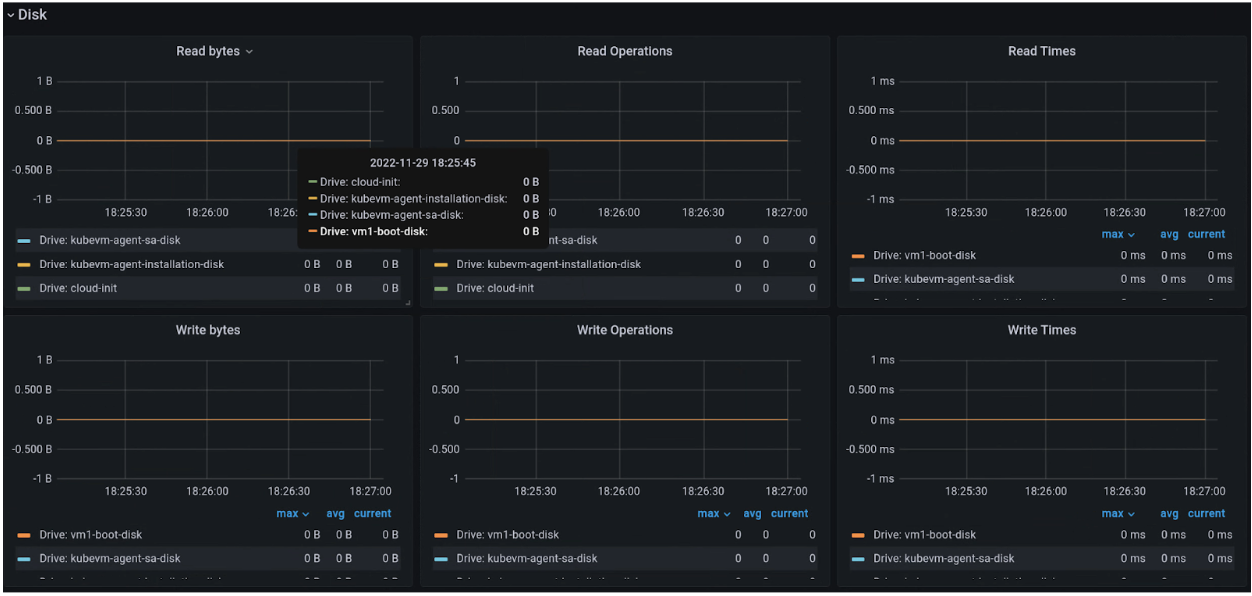The height and width of the screenshot is (596, 1252).
Task: Click the blue kubevm-agent-sa-disk icon in Read Times
Action: click(856, 279)
